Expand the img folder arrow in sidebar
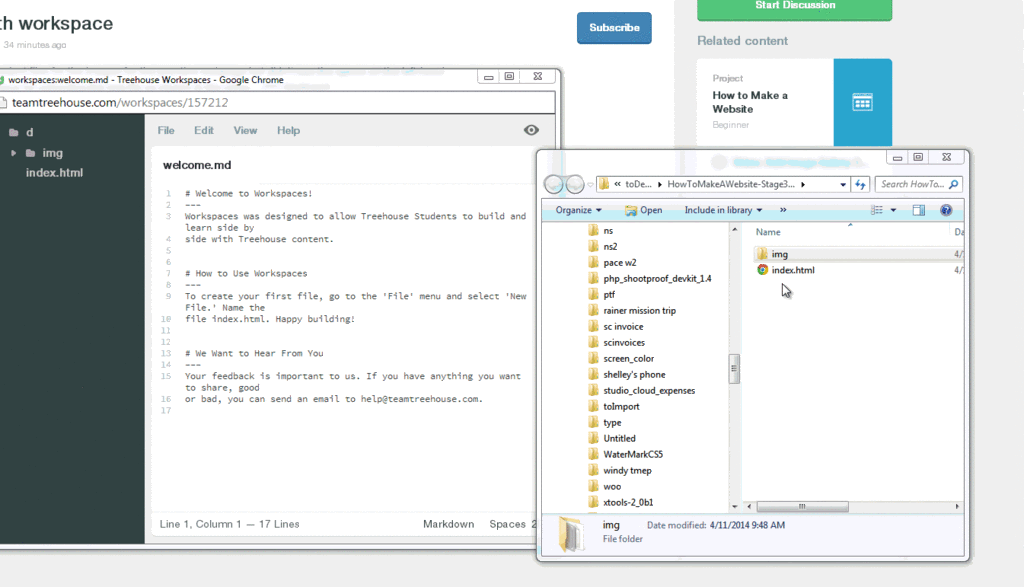The image size is (1024, 587). 13,153
